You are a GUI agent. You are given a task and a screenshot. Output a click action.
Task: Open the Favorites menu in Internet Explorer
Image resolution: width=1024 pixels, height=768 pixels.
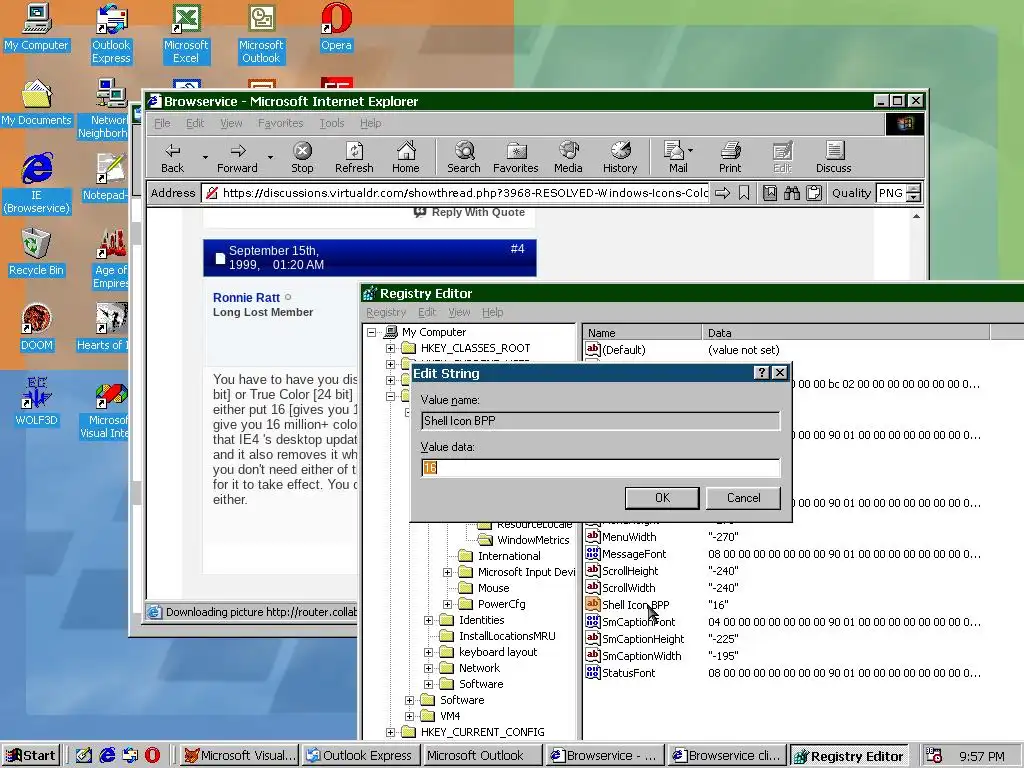(280, 123)
